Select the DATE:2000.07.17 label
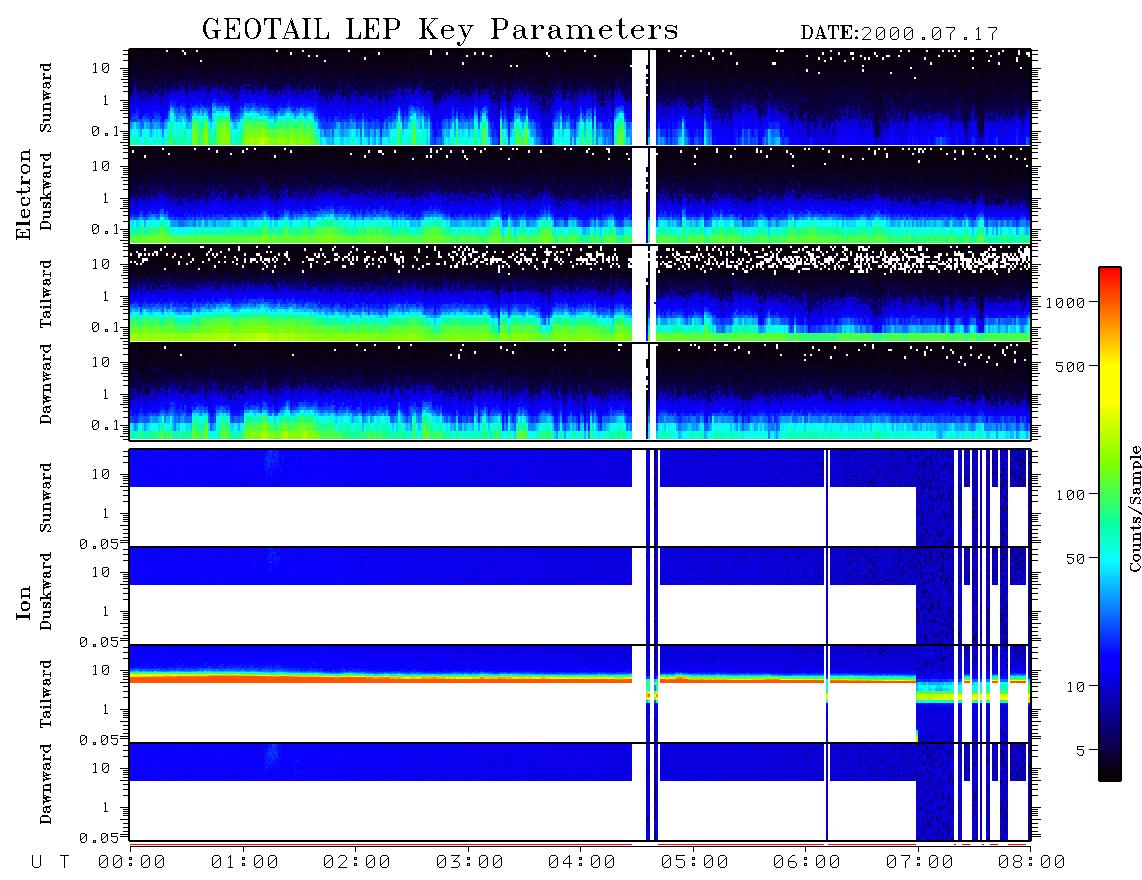Viewport: 1142px width, 880px height. 899,34
